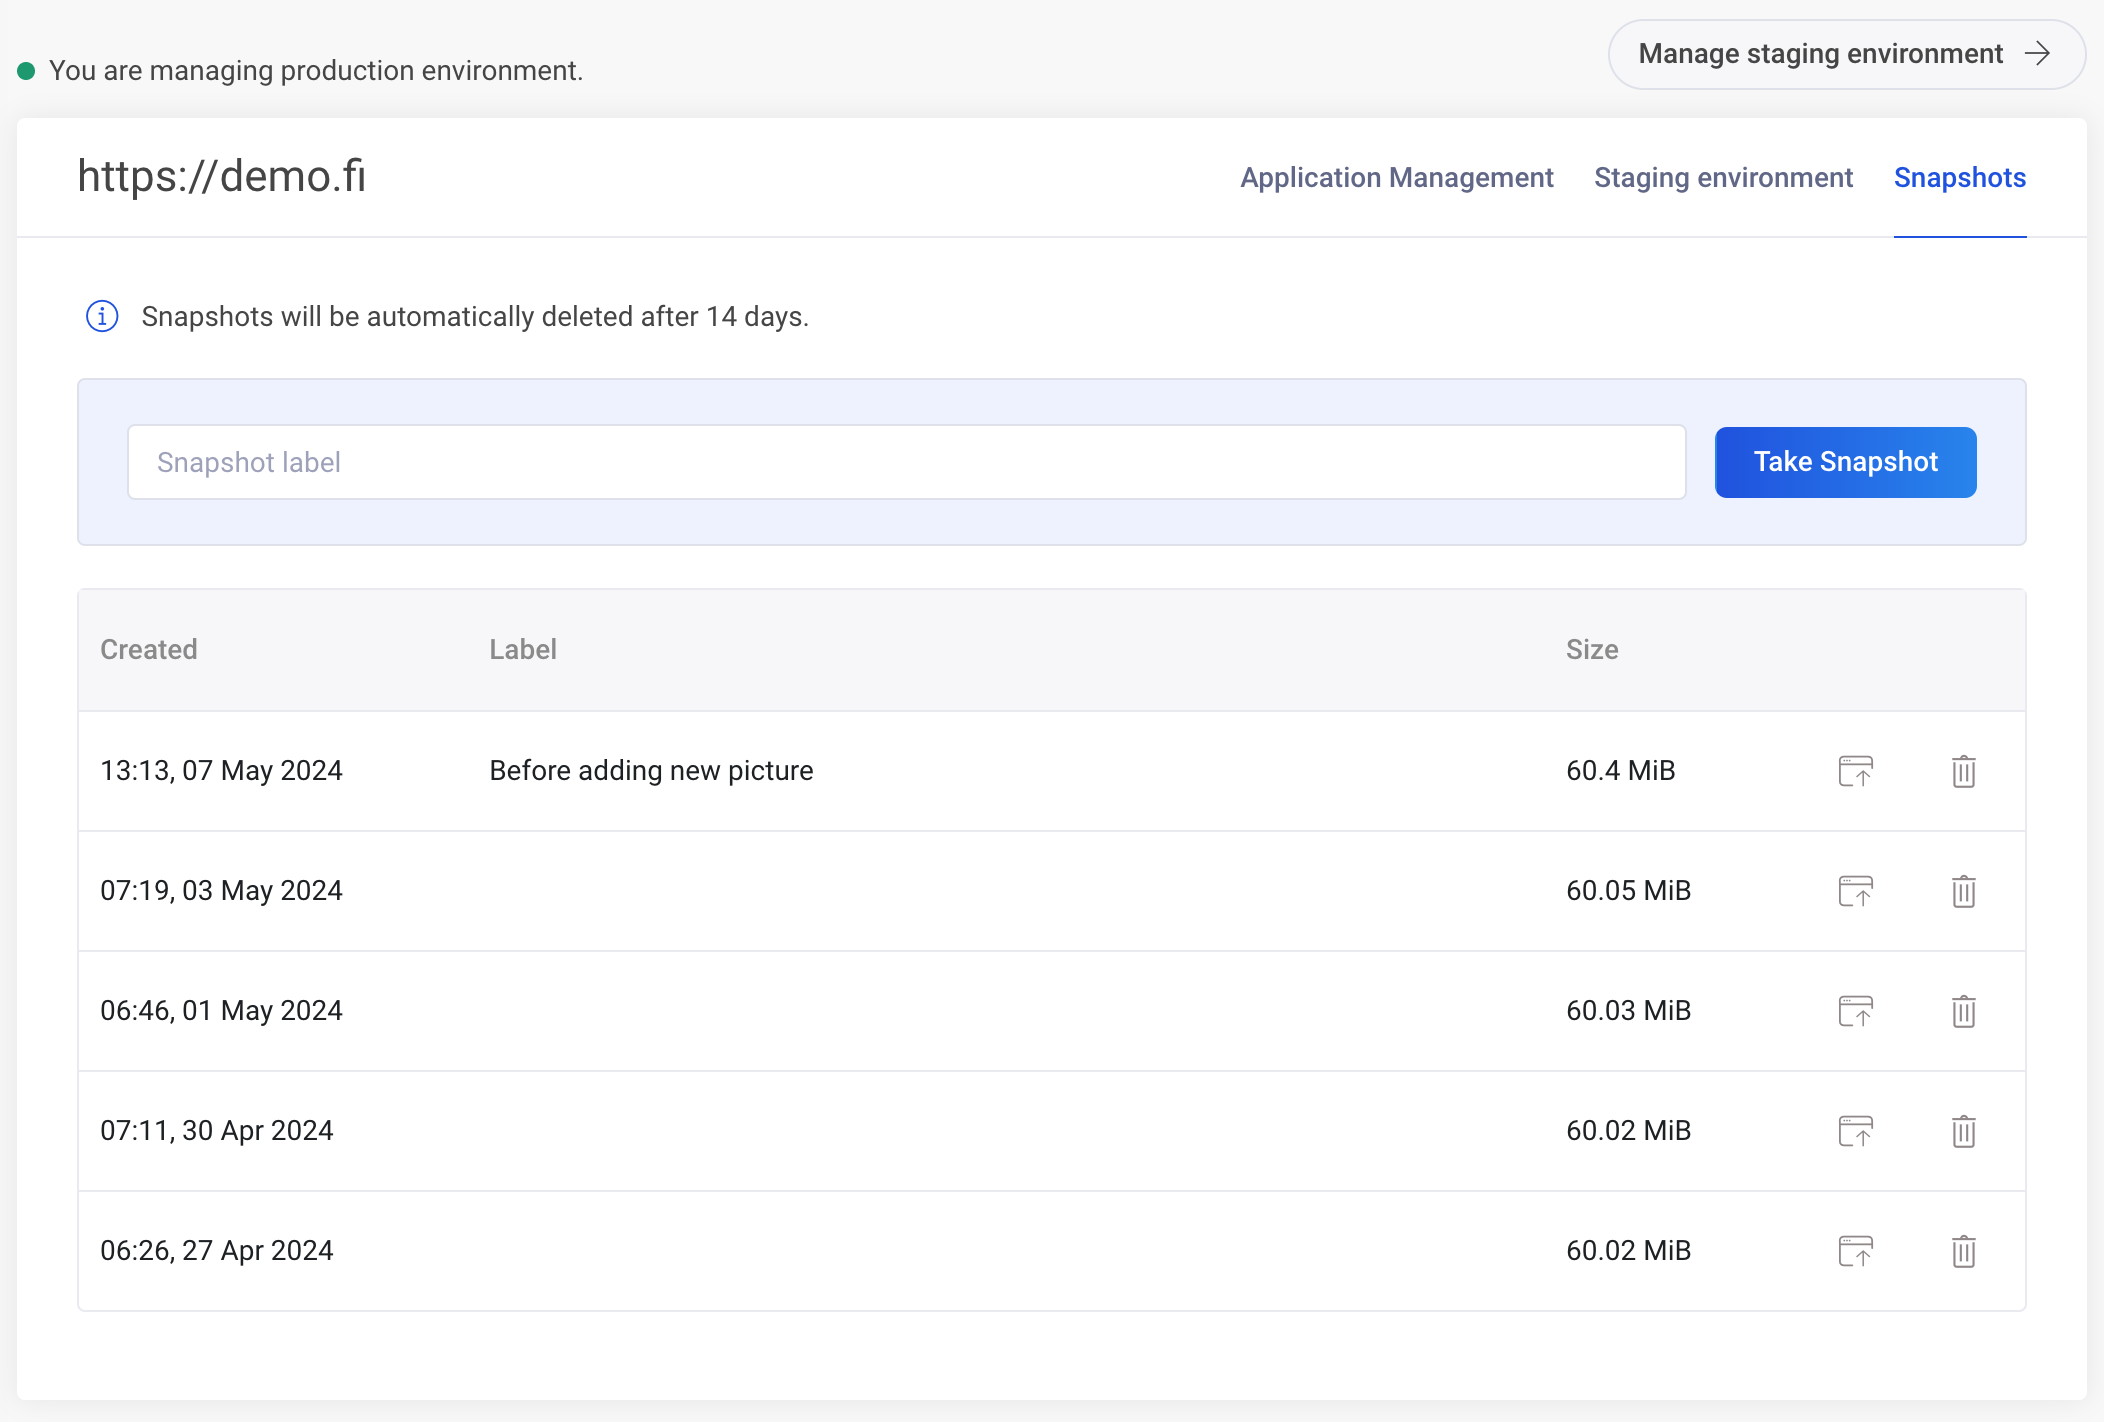Click the https://demo.fi site title

(x=222, y=177)
